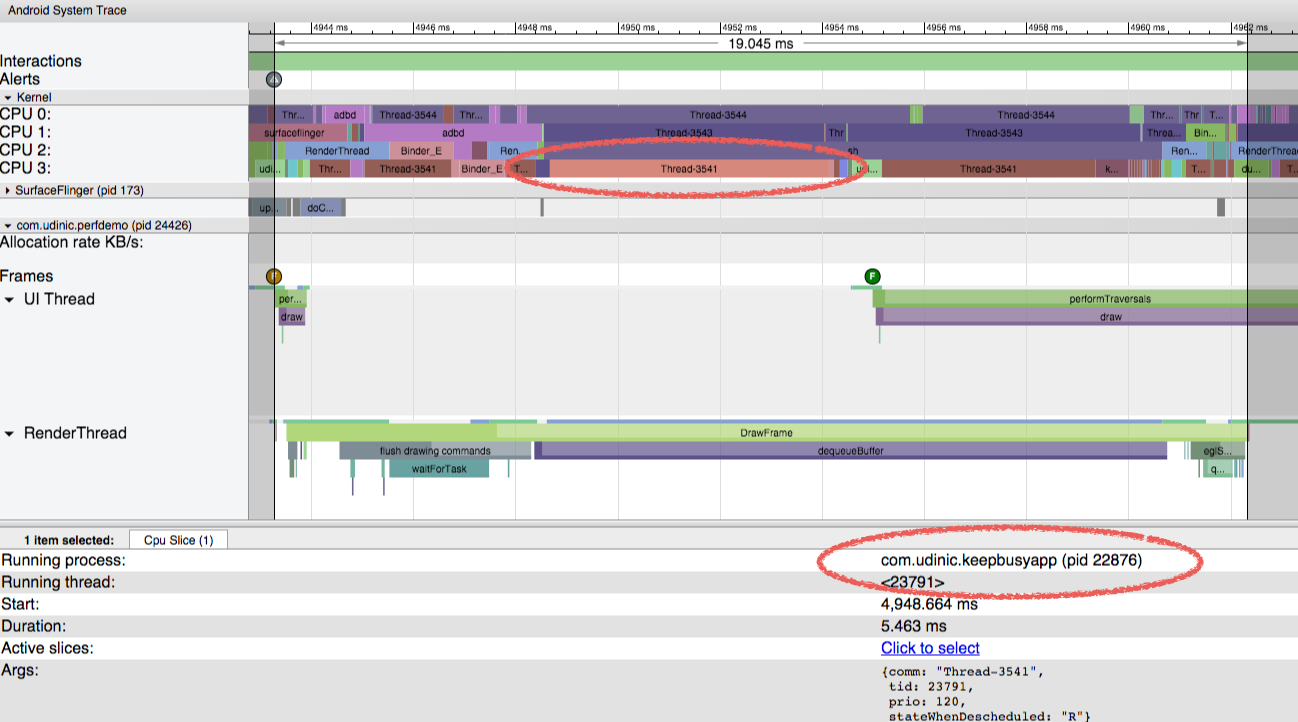Click the 'CPU 0:' row label

(x=26, y=114)
